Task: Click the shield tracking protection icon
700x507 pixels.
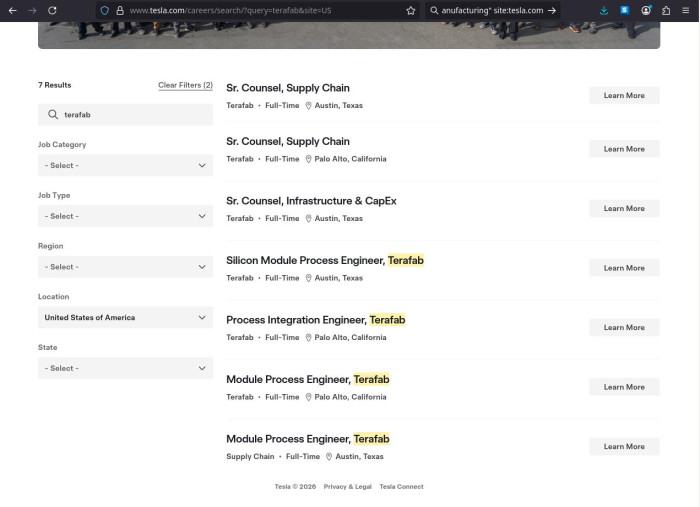Action: [x=104, y=10]
